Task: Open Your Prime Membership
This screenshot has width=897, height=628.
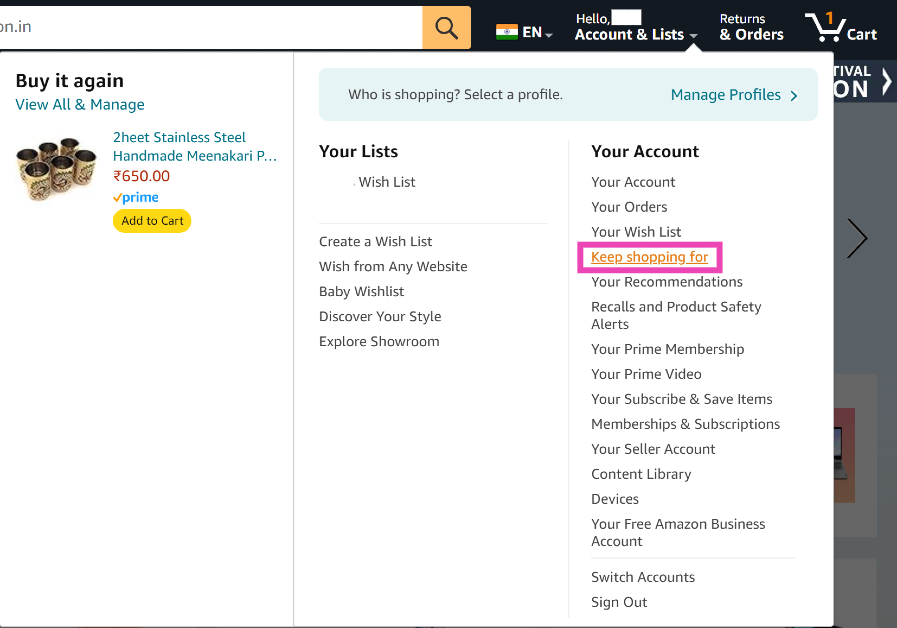Action: click(667, 349)
